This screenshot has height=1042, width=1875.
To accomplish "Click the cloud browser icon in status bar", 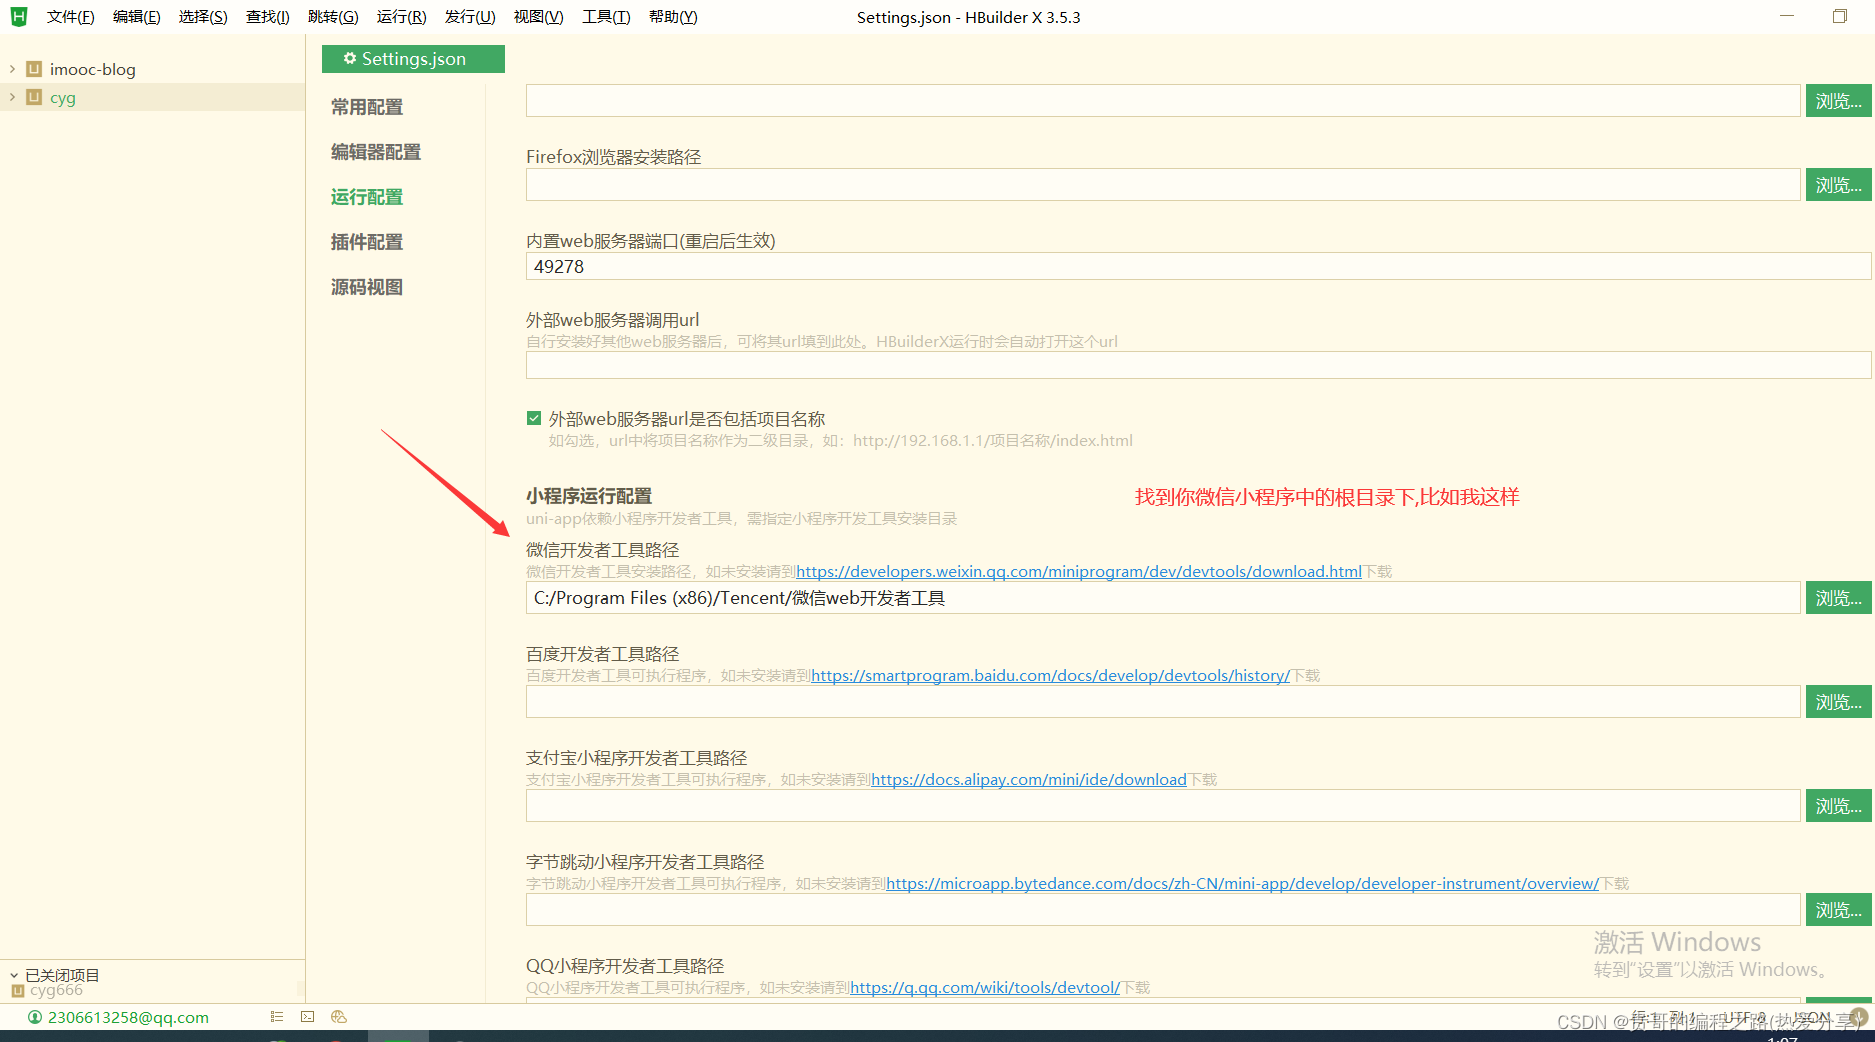I will [x=339, y=1017].
